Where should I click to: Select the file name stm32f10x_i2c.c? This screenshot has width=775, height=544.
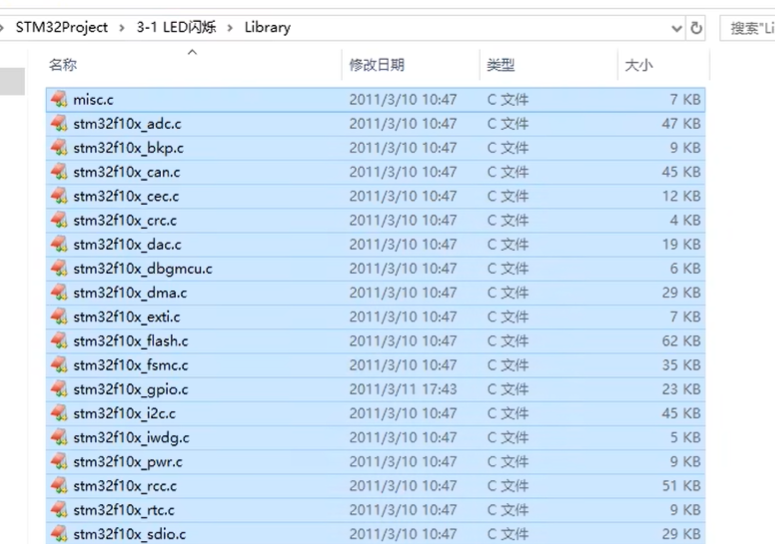click(124, 413)
